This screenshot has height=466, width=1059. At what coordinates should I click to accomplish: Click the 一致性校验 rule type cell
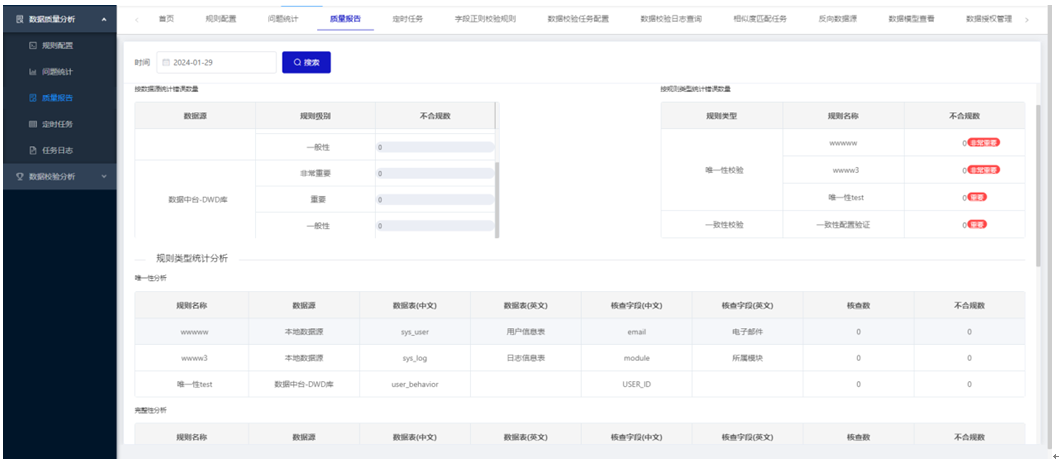tap(721, 224)
